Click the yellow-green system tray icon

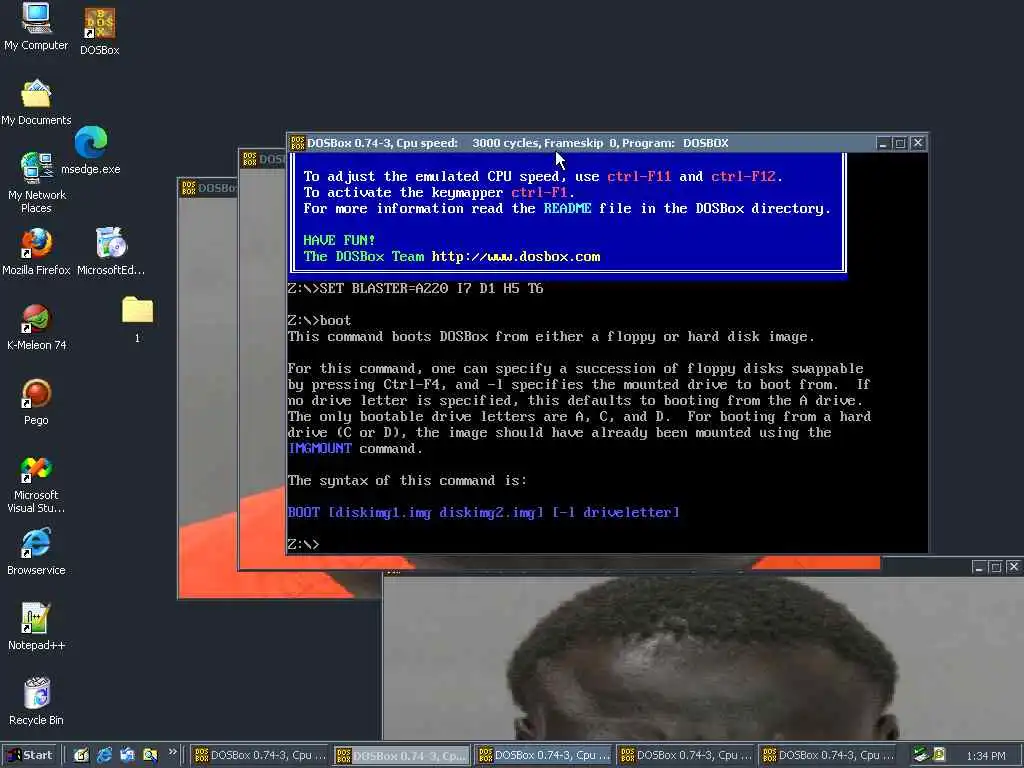(939, 754)
